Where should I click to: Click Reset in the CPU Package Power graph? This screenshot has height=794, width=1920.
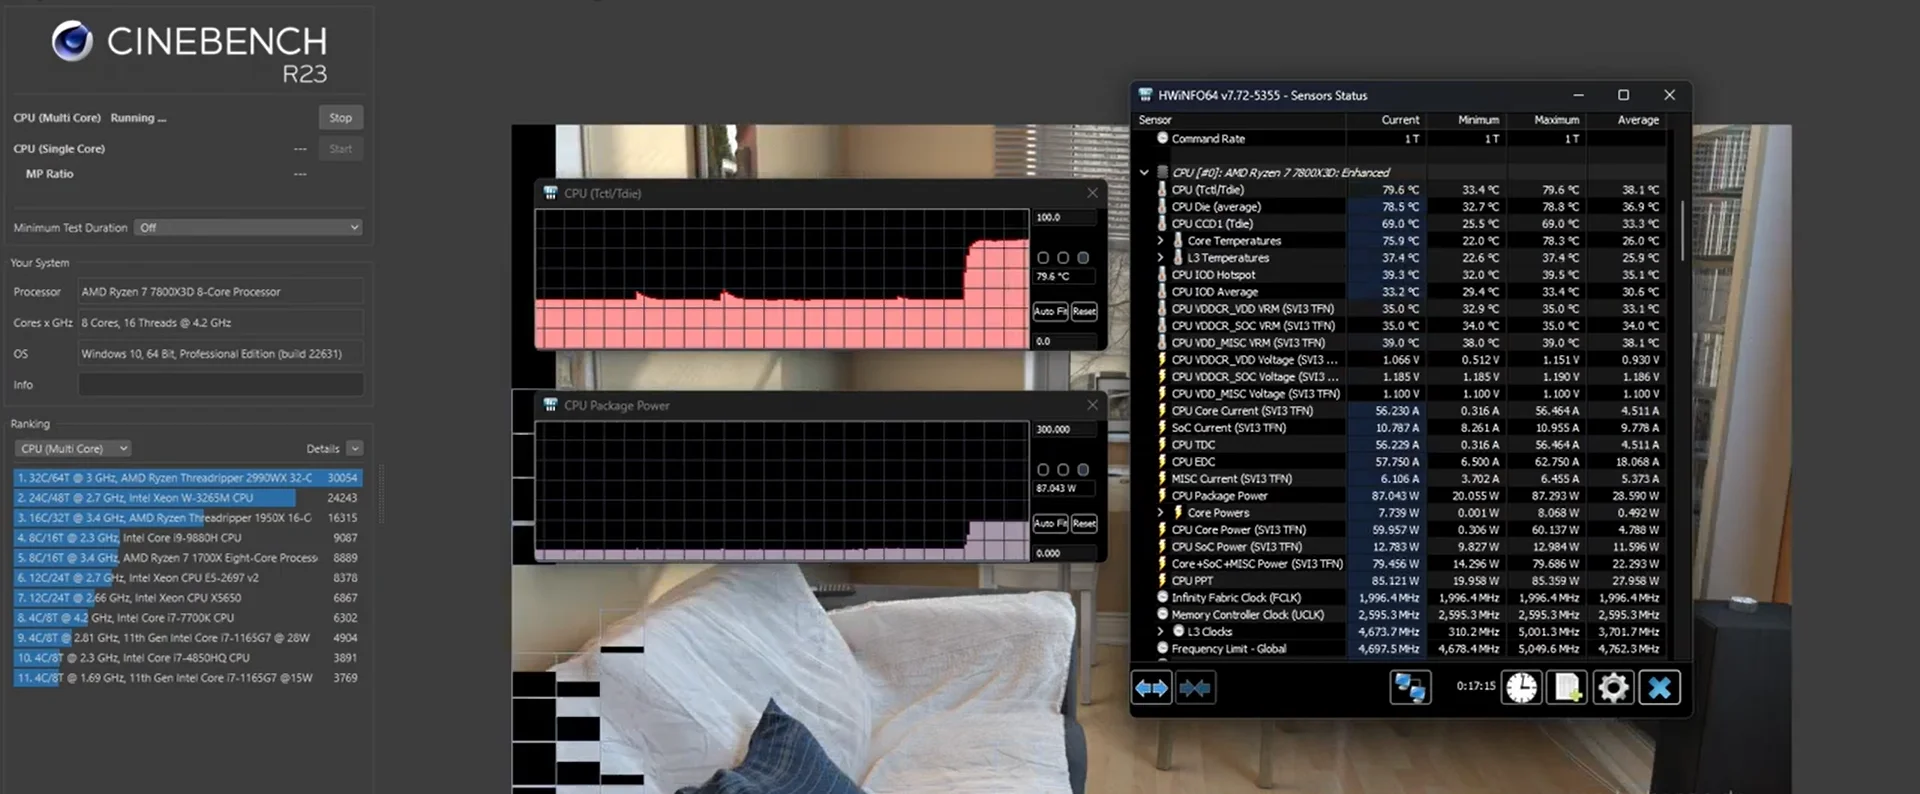(x=1084, y=524)
